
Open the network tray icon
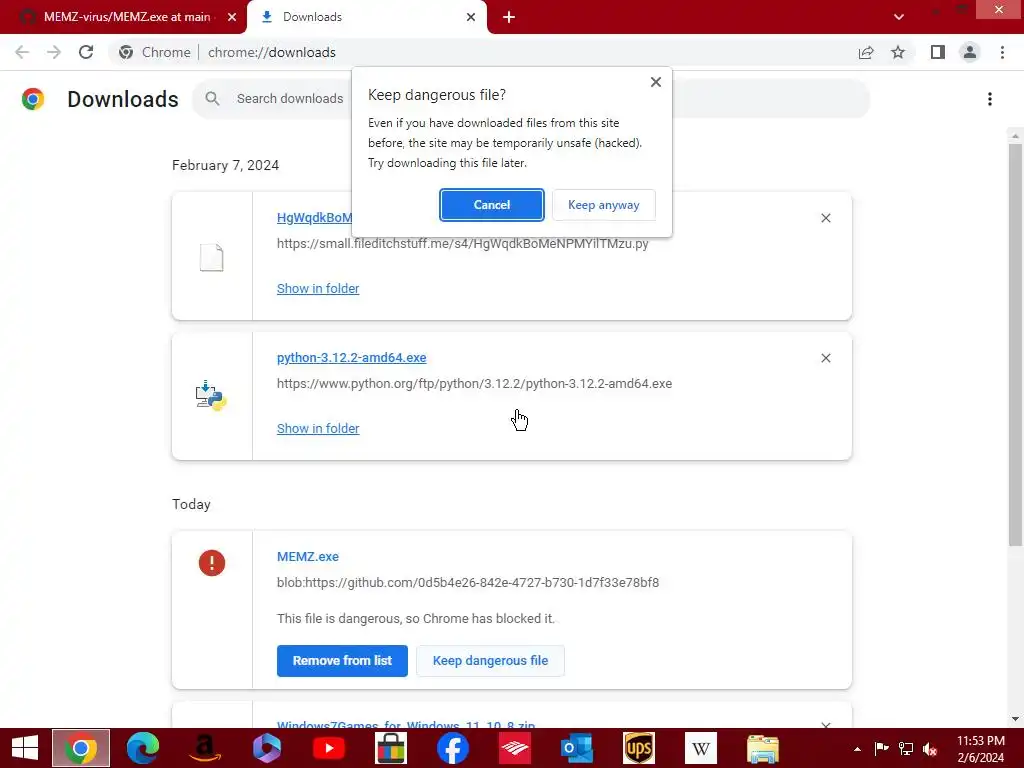[x=906, y=749]
